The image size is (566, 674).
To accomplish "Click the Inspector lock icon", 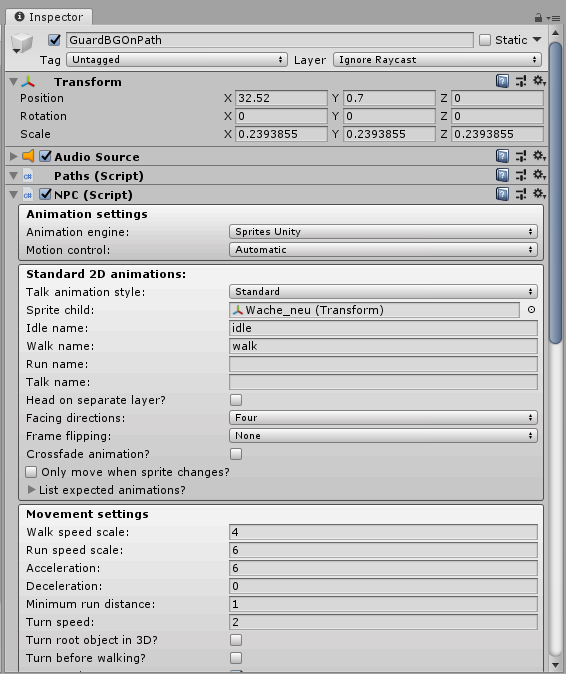I will 538,18.
